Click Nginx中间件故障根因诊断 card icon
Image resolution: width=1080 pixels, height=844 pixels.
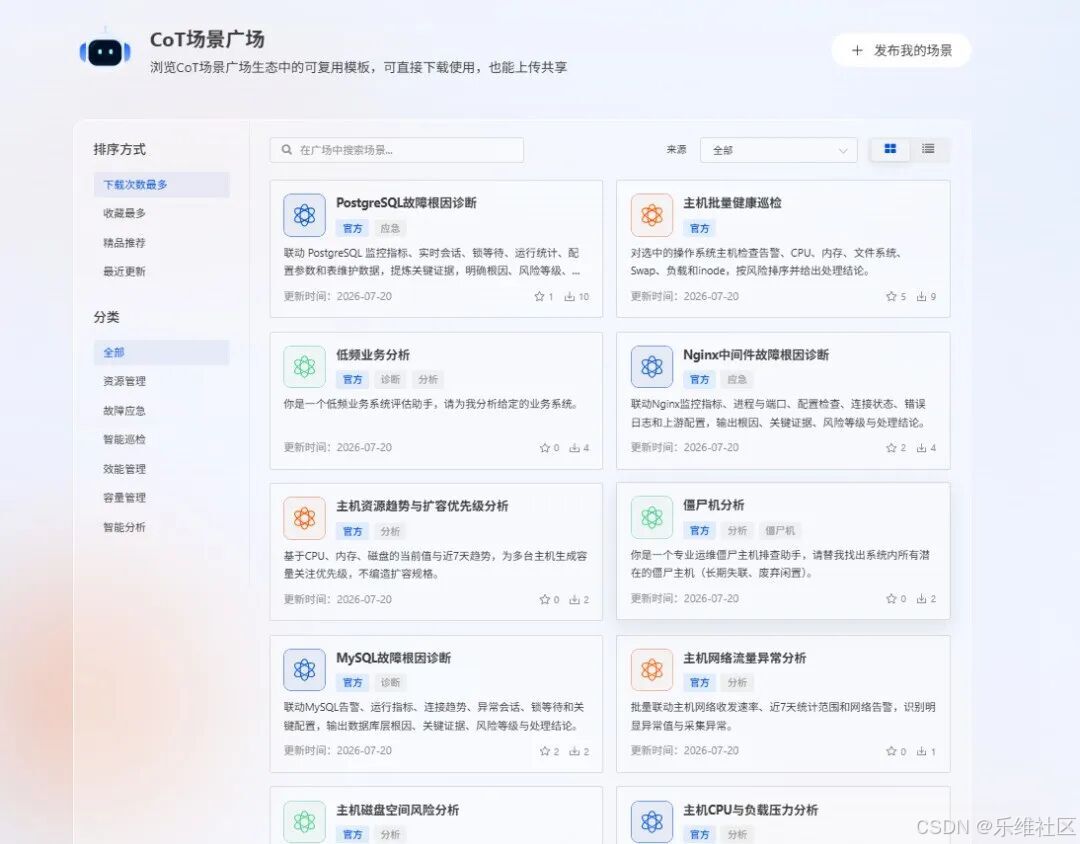[652, 367]
